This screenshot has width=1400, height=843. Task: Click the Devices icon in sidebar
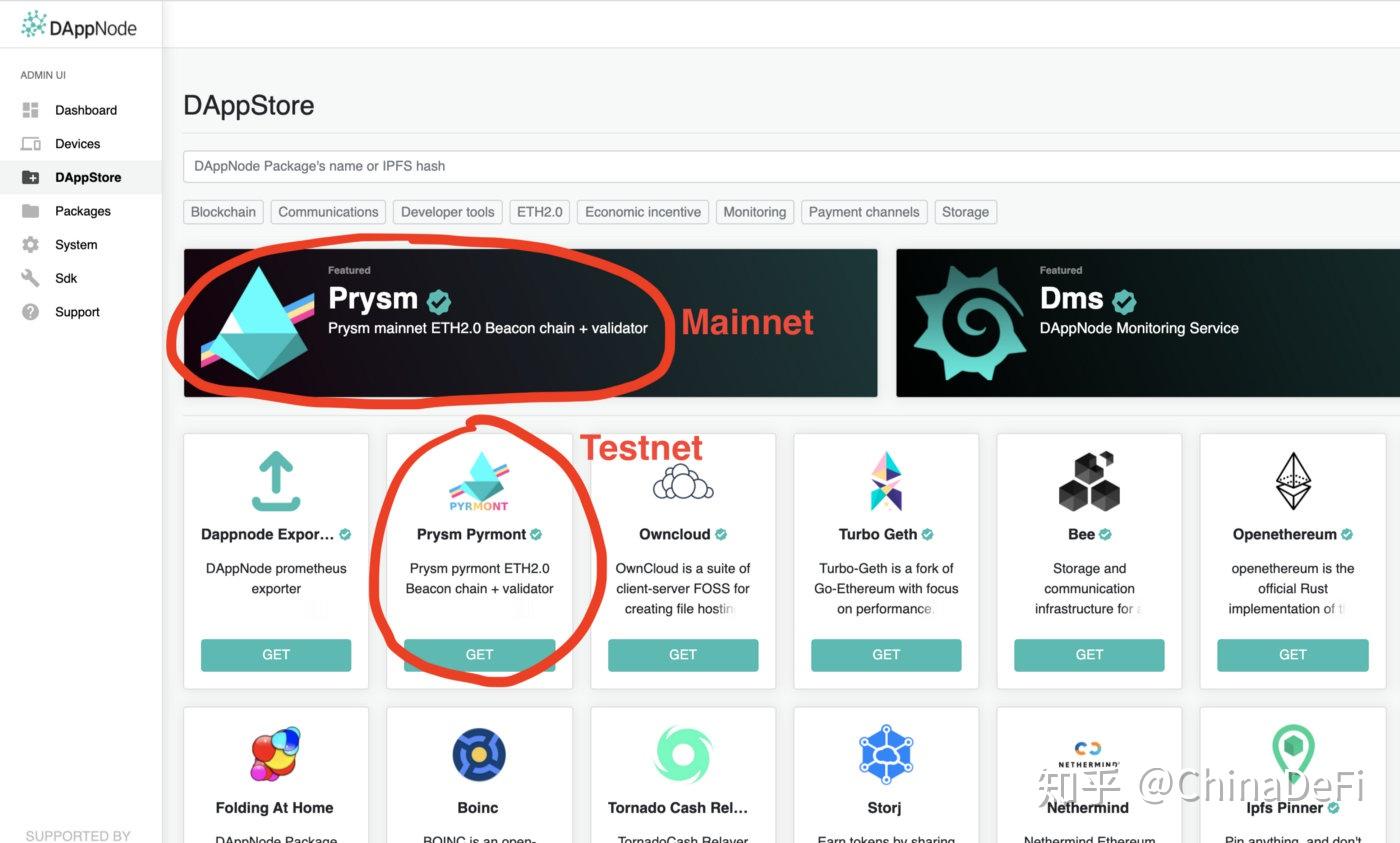point(30,144)
